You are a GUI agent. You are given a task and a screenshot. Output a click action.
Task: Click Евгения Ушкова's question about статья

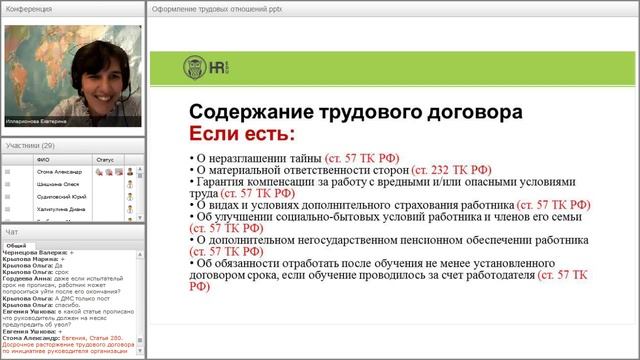[68, 318]
